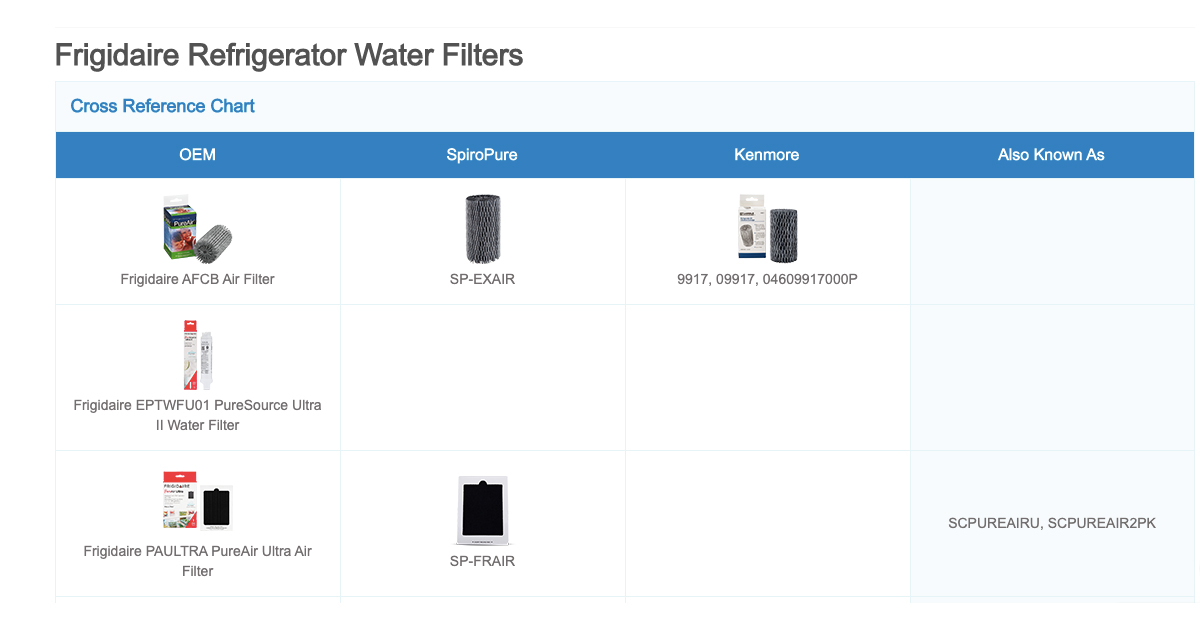Open the Frigidaire AFCB Air Filter product image
The width and height of the screenshot is (1200, 630).
198,227
